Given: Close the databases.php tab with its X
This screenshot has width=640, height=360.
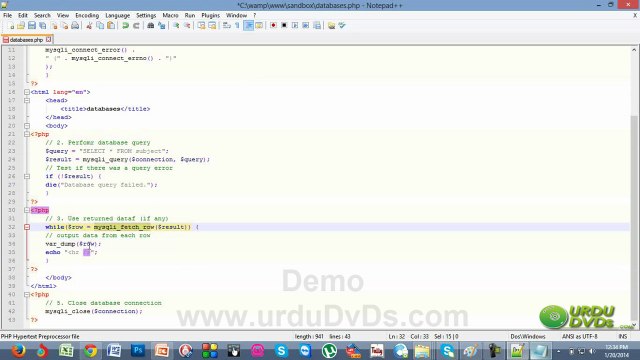Looking at the screenshot, I should 49,40.
